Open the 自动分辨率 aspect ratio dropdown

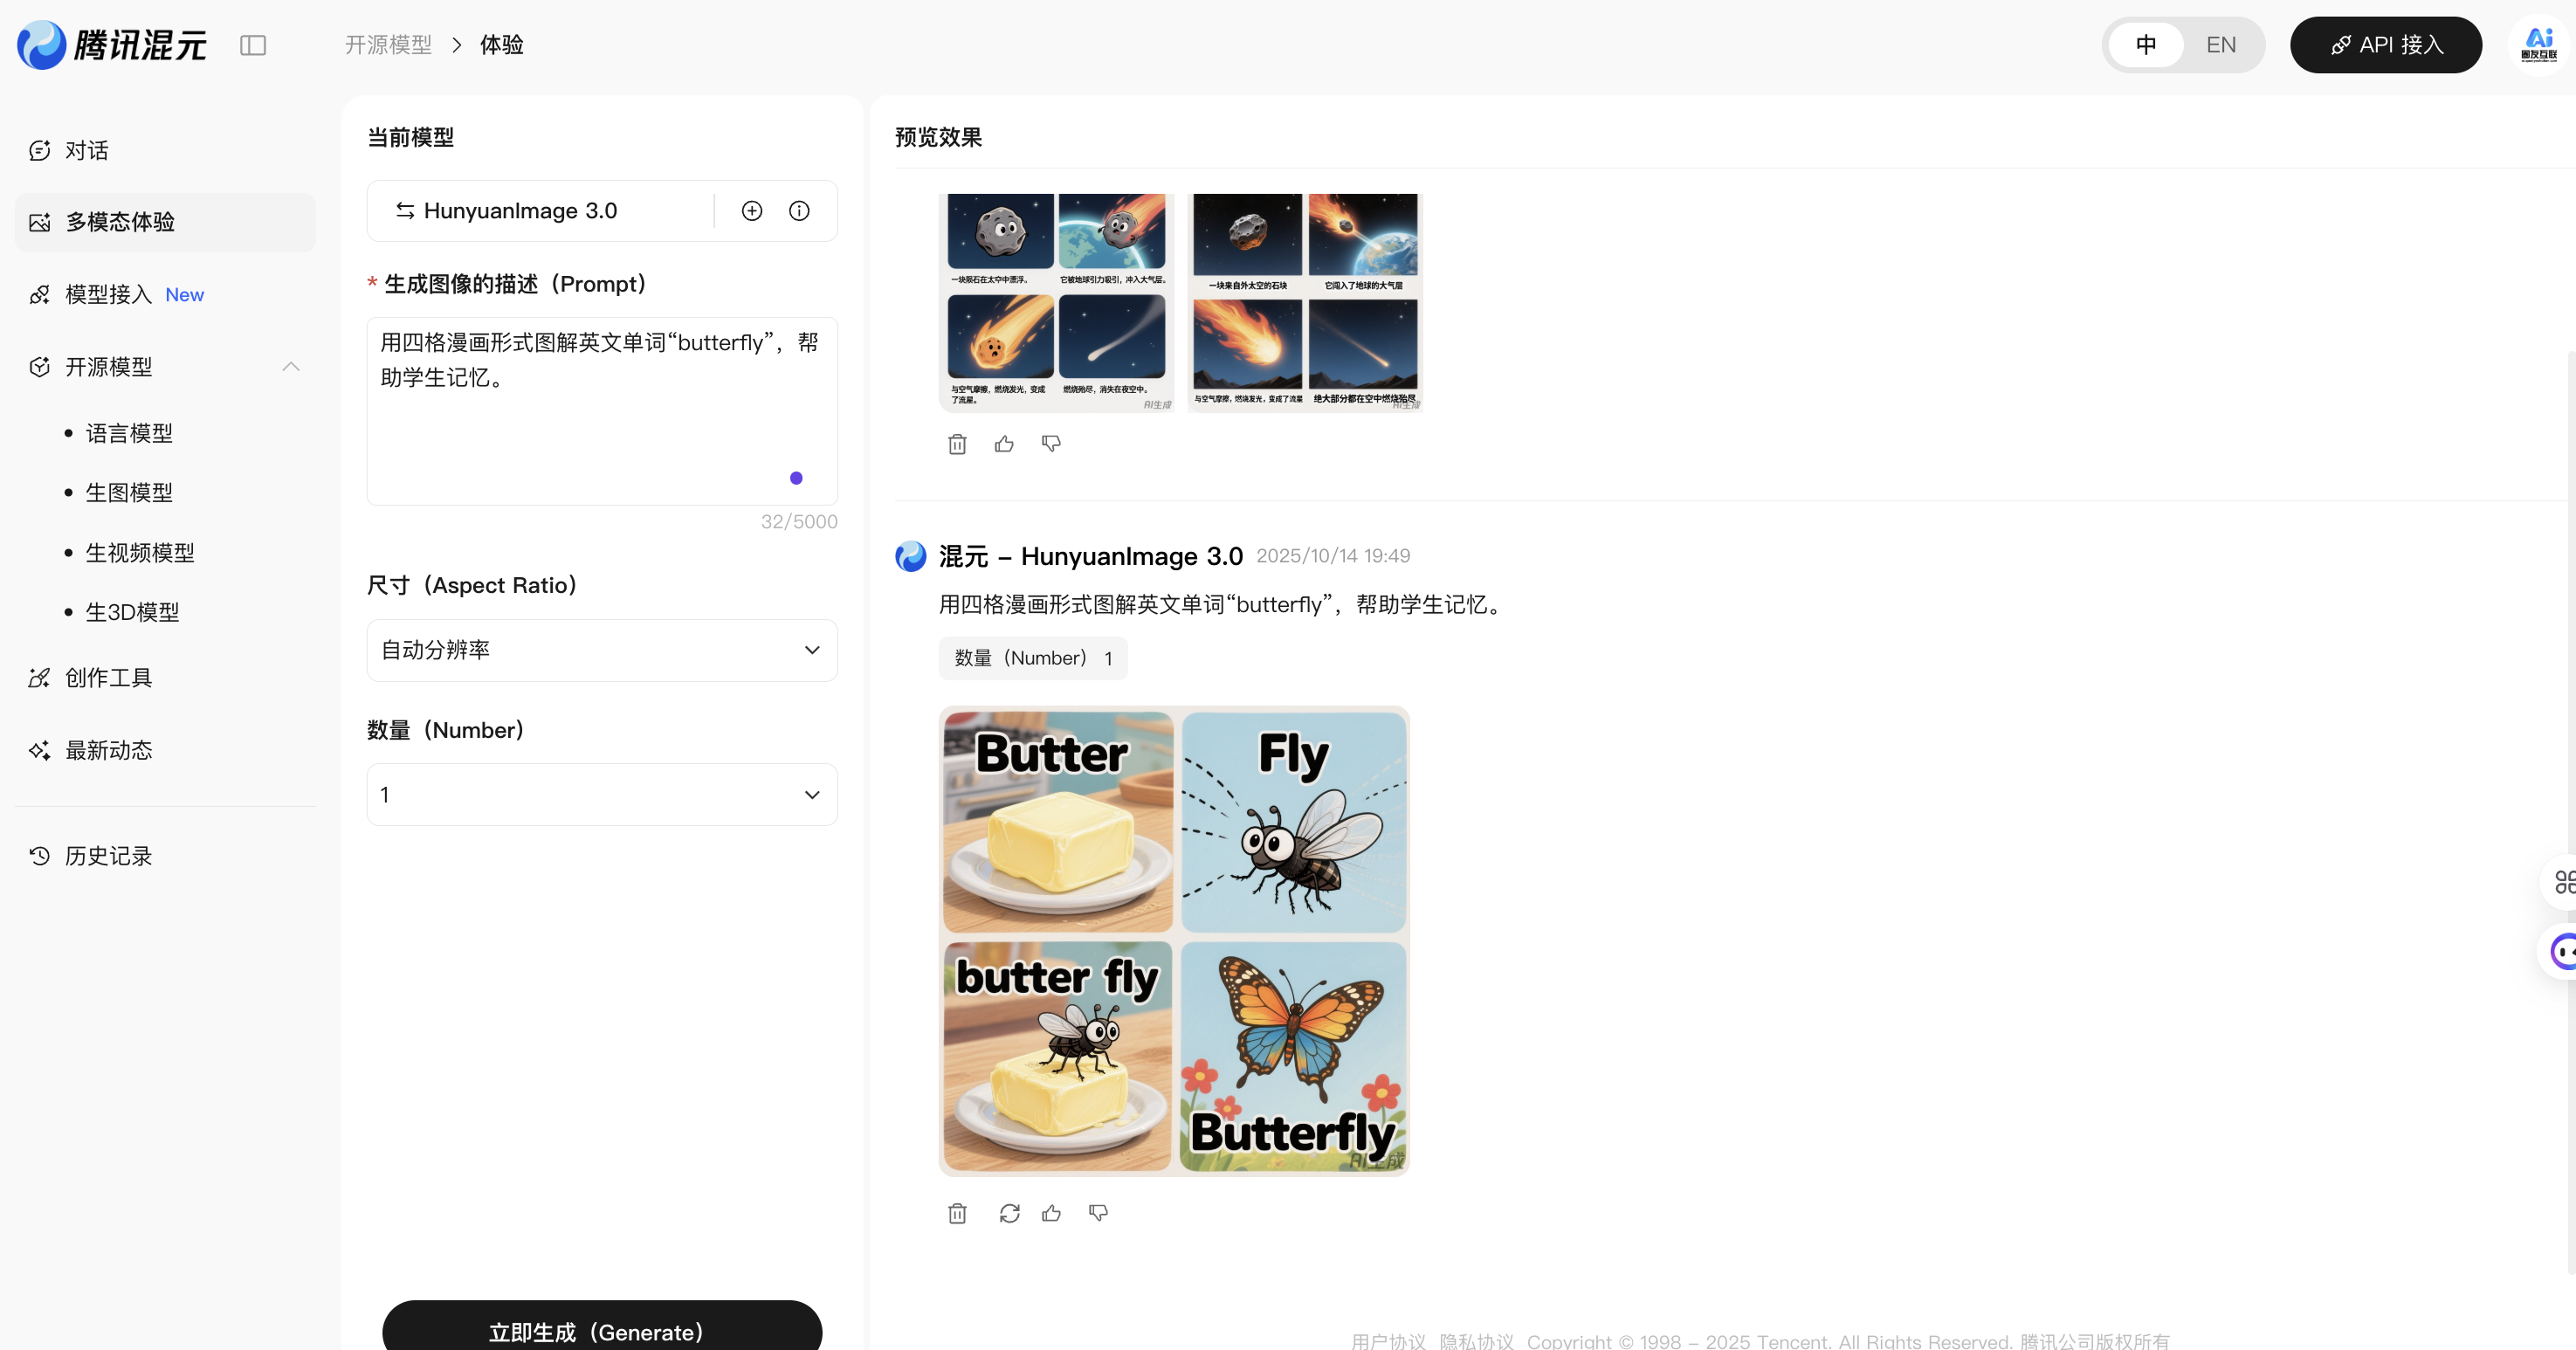[602, 650]
